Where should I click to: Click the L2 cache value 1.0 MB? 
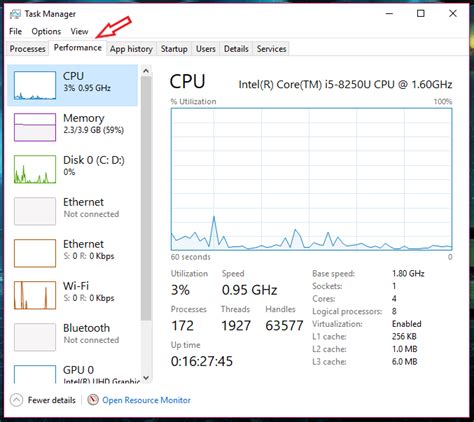click(405, 349)
